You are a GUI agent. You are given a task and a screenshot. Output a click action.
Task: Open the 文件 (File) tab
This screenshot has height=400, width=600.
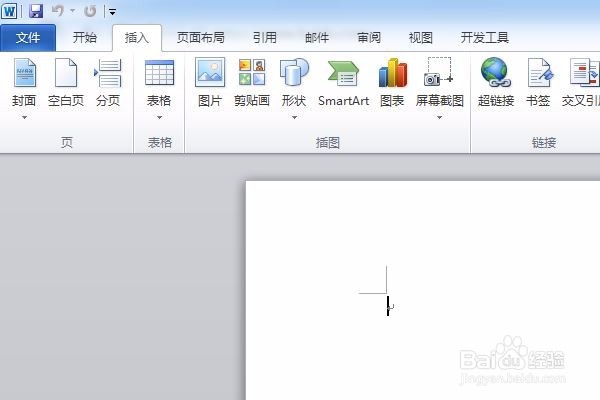[x=28, y=38]
